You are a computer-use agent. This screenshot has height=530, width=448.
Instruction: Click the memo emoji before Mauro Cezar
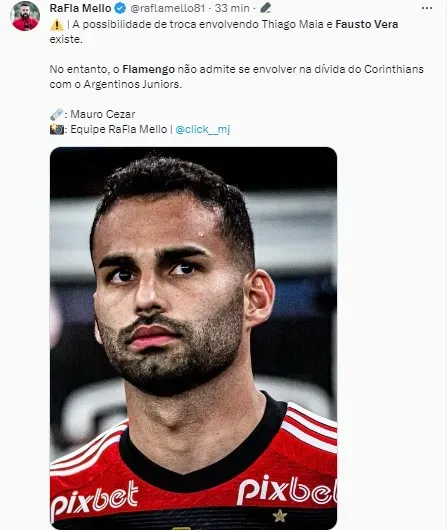pyautogui.click(x=56, y=114)
